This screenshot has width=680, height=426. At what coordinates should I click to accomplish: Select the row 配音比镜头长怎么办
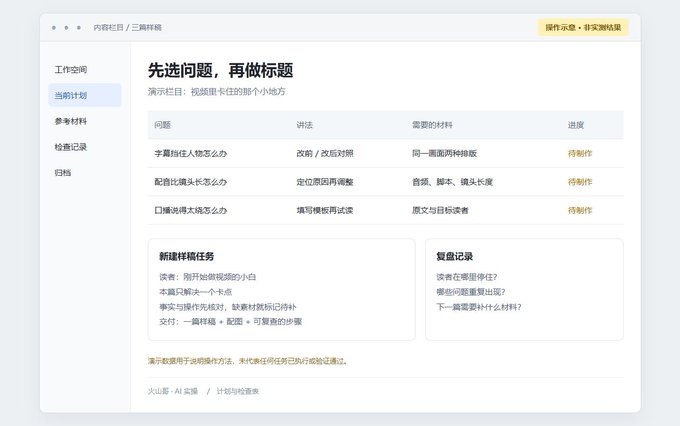tap(386, 182)
